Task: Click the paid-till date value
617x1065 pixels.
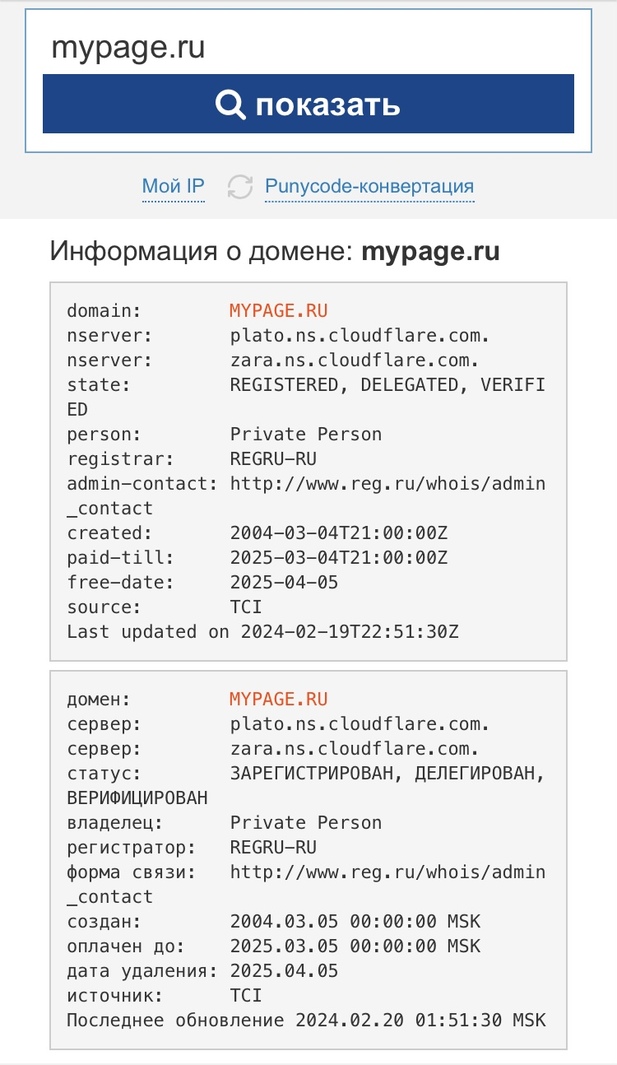Action: [x=338, y=558]
